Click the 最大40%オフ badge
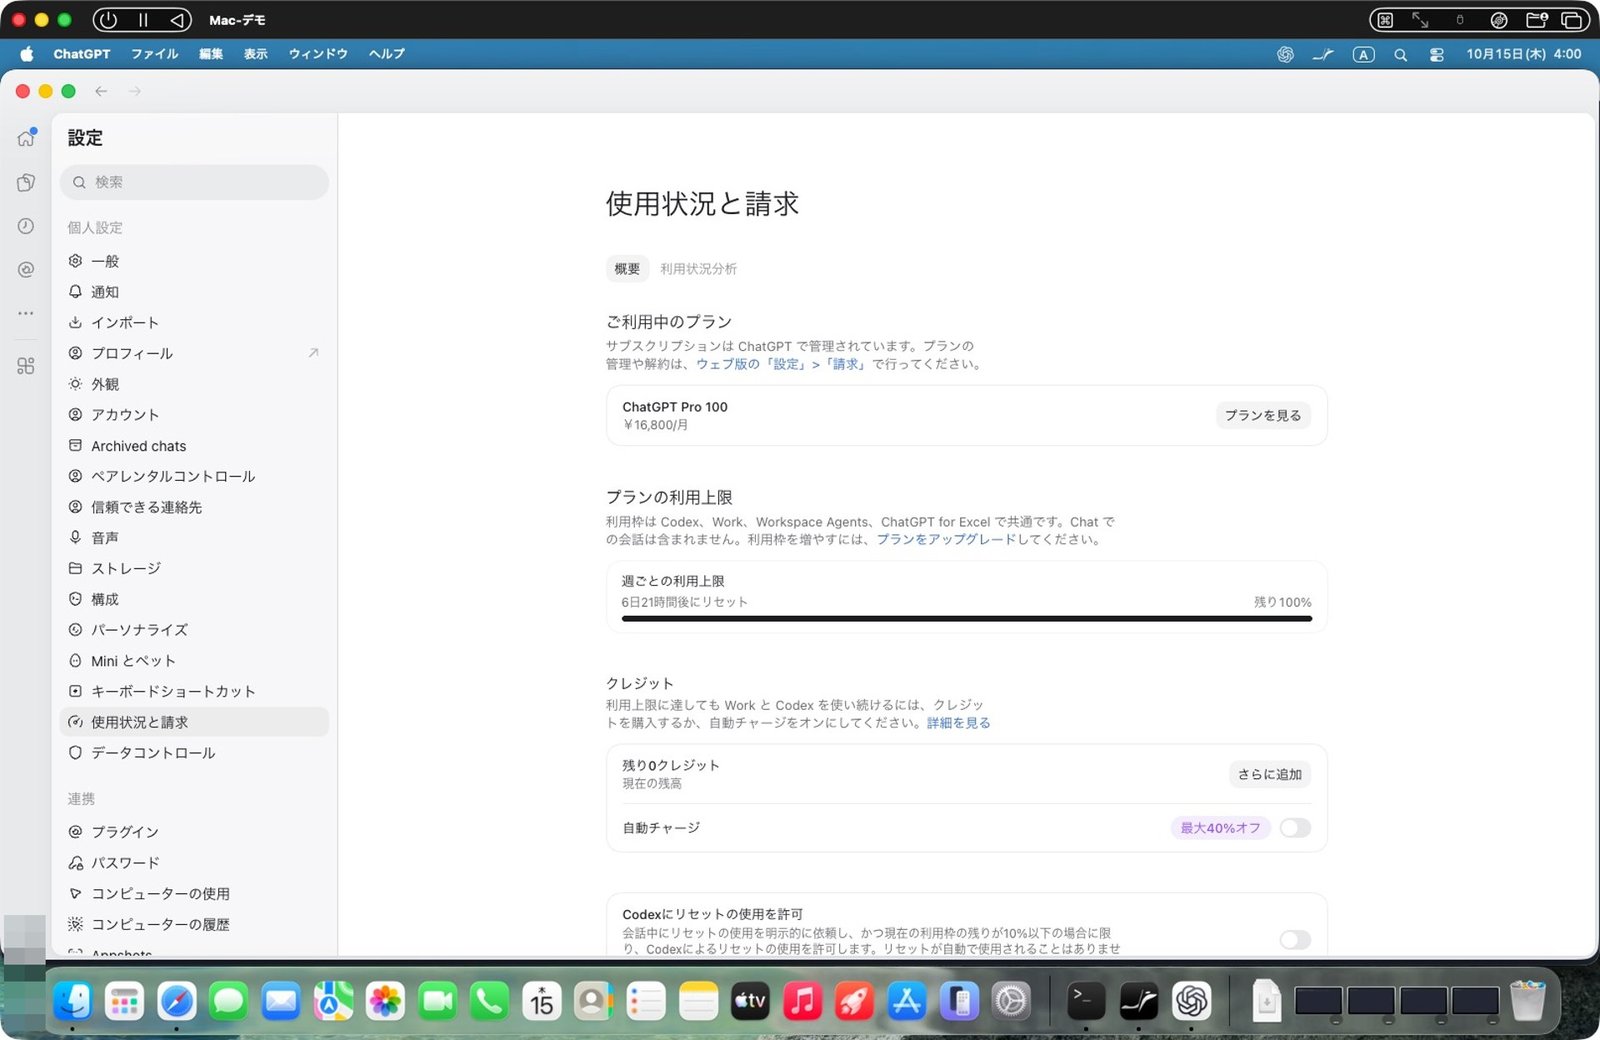 coord(1220,828)
